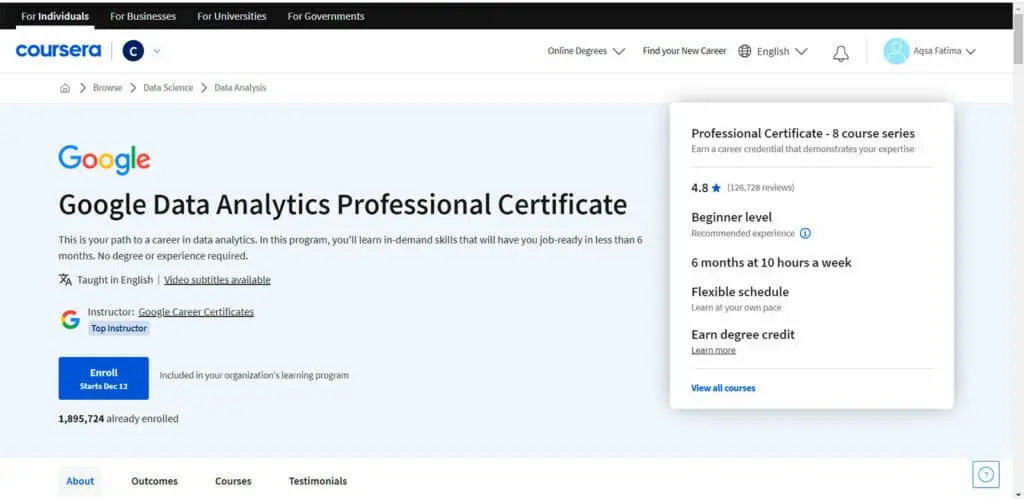Screen dimensions: 1024x499
Task: Go to Browse breadcrumb
Action: pyautogui.click(x=107, y=88)
